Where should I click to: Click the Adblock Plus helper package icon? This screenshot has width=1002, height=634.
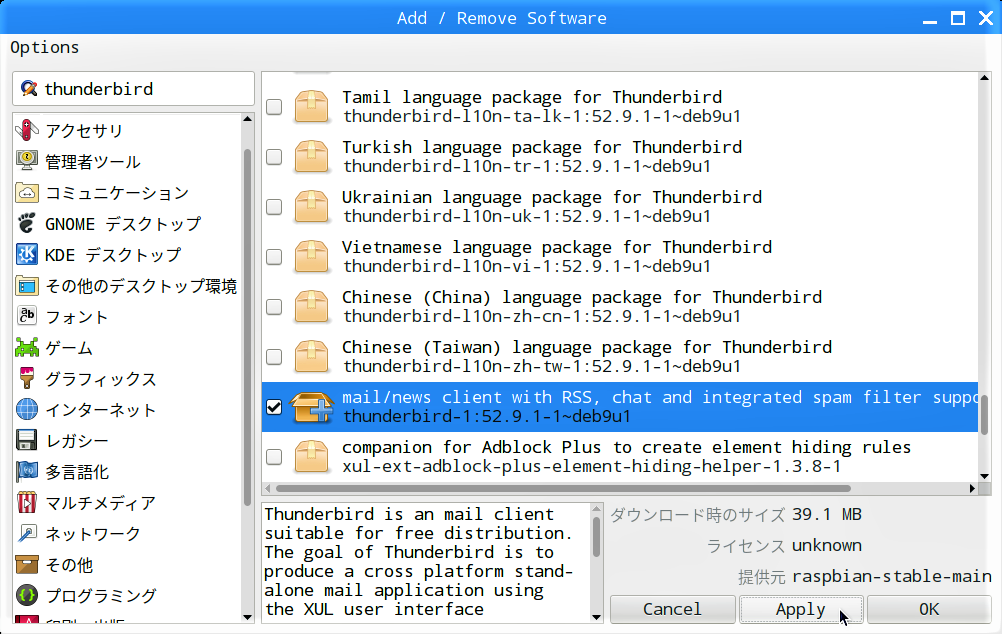[x=311, y=457]
